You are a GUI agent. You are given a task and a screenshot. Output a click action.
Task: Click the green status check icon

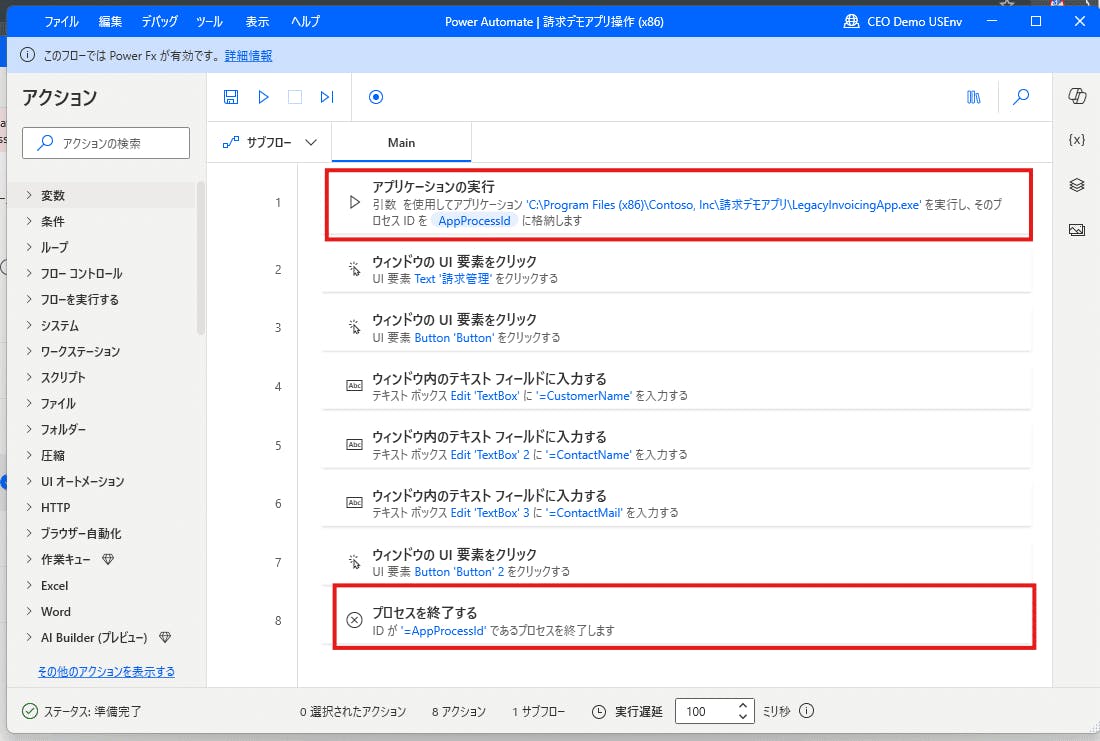coord(29,712)
